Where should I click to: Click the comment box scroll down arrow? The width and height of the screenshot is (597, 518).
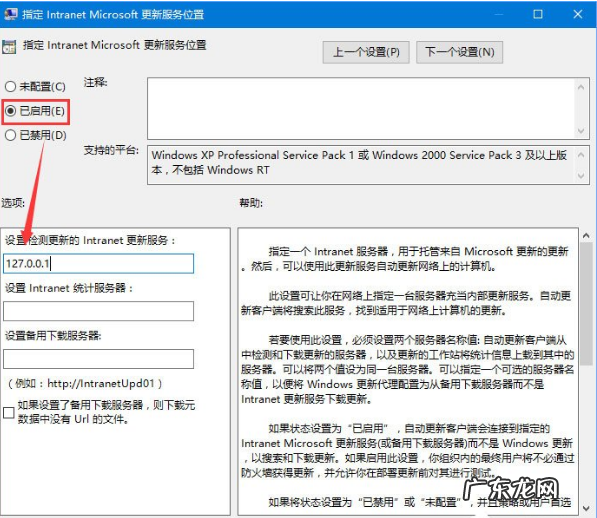[581, 131]
